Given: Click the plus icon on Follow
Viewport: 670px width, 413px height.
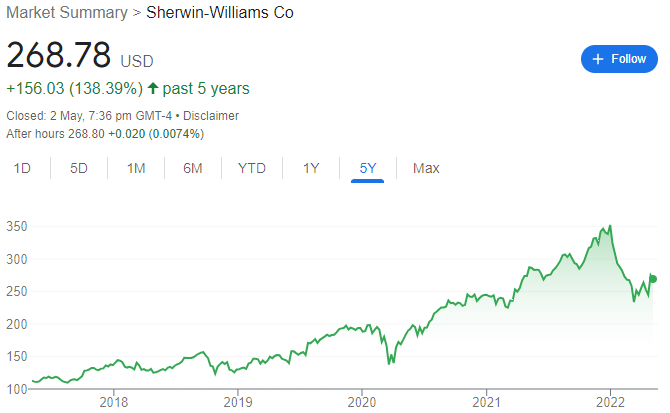Looking at the screenshot, I should 598,59.
